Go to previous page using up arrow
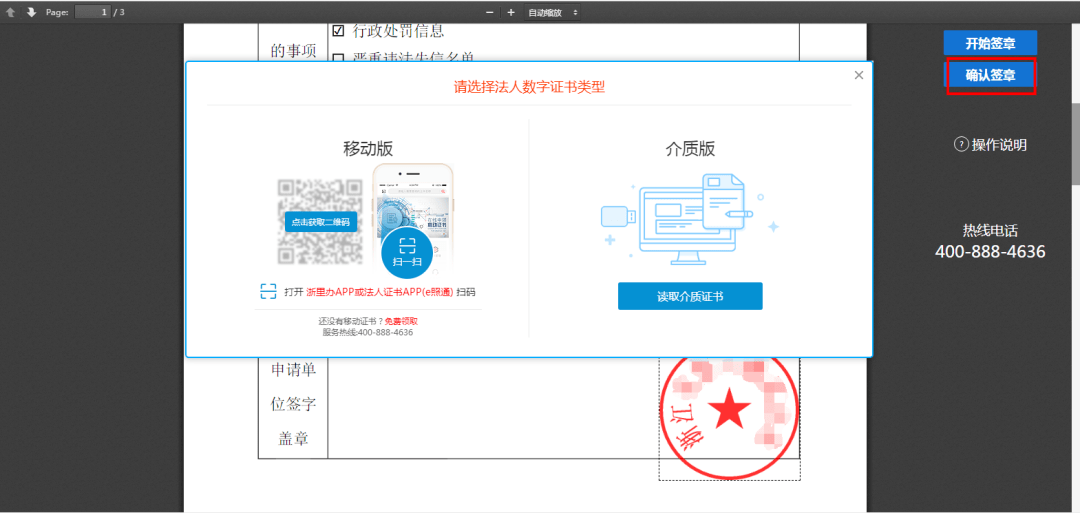Viewport: 1080px width, 513px height. click(11, 12)
